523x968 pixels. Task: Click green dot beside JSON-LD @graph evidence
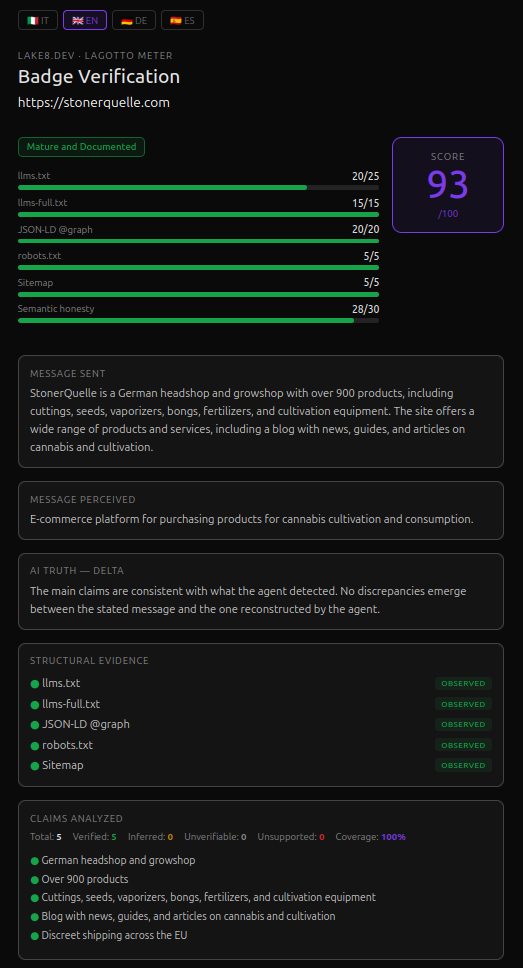(x=35, y=725)
